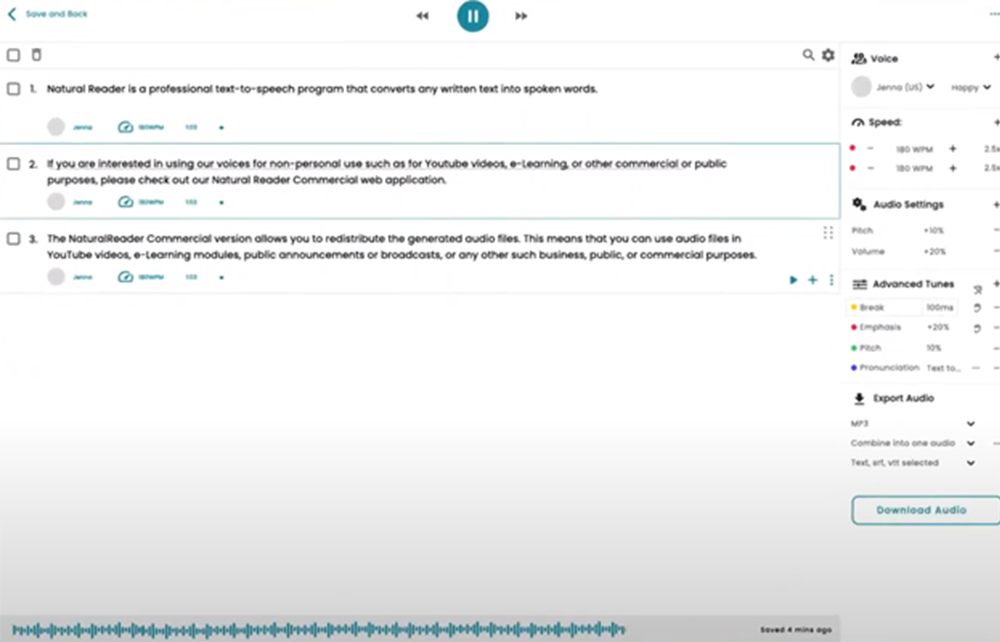Click the plus icon on paragraph 3

click(x=812, y=279)
